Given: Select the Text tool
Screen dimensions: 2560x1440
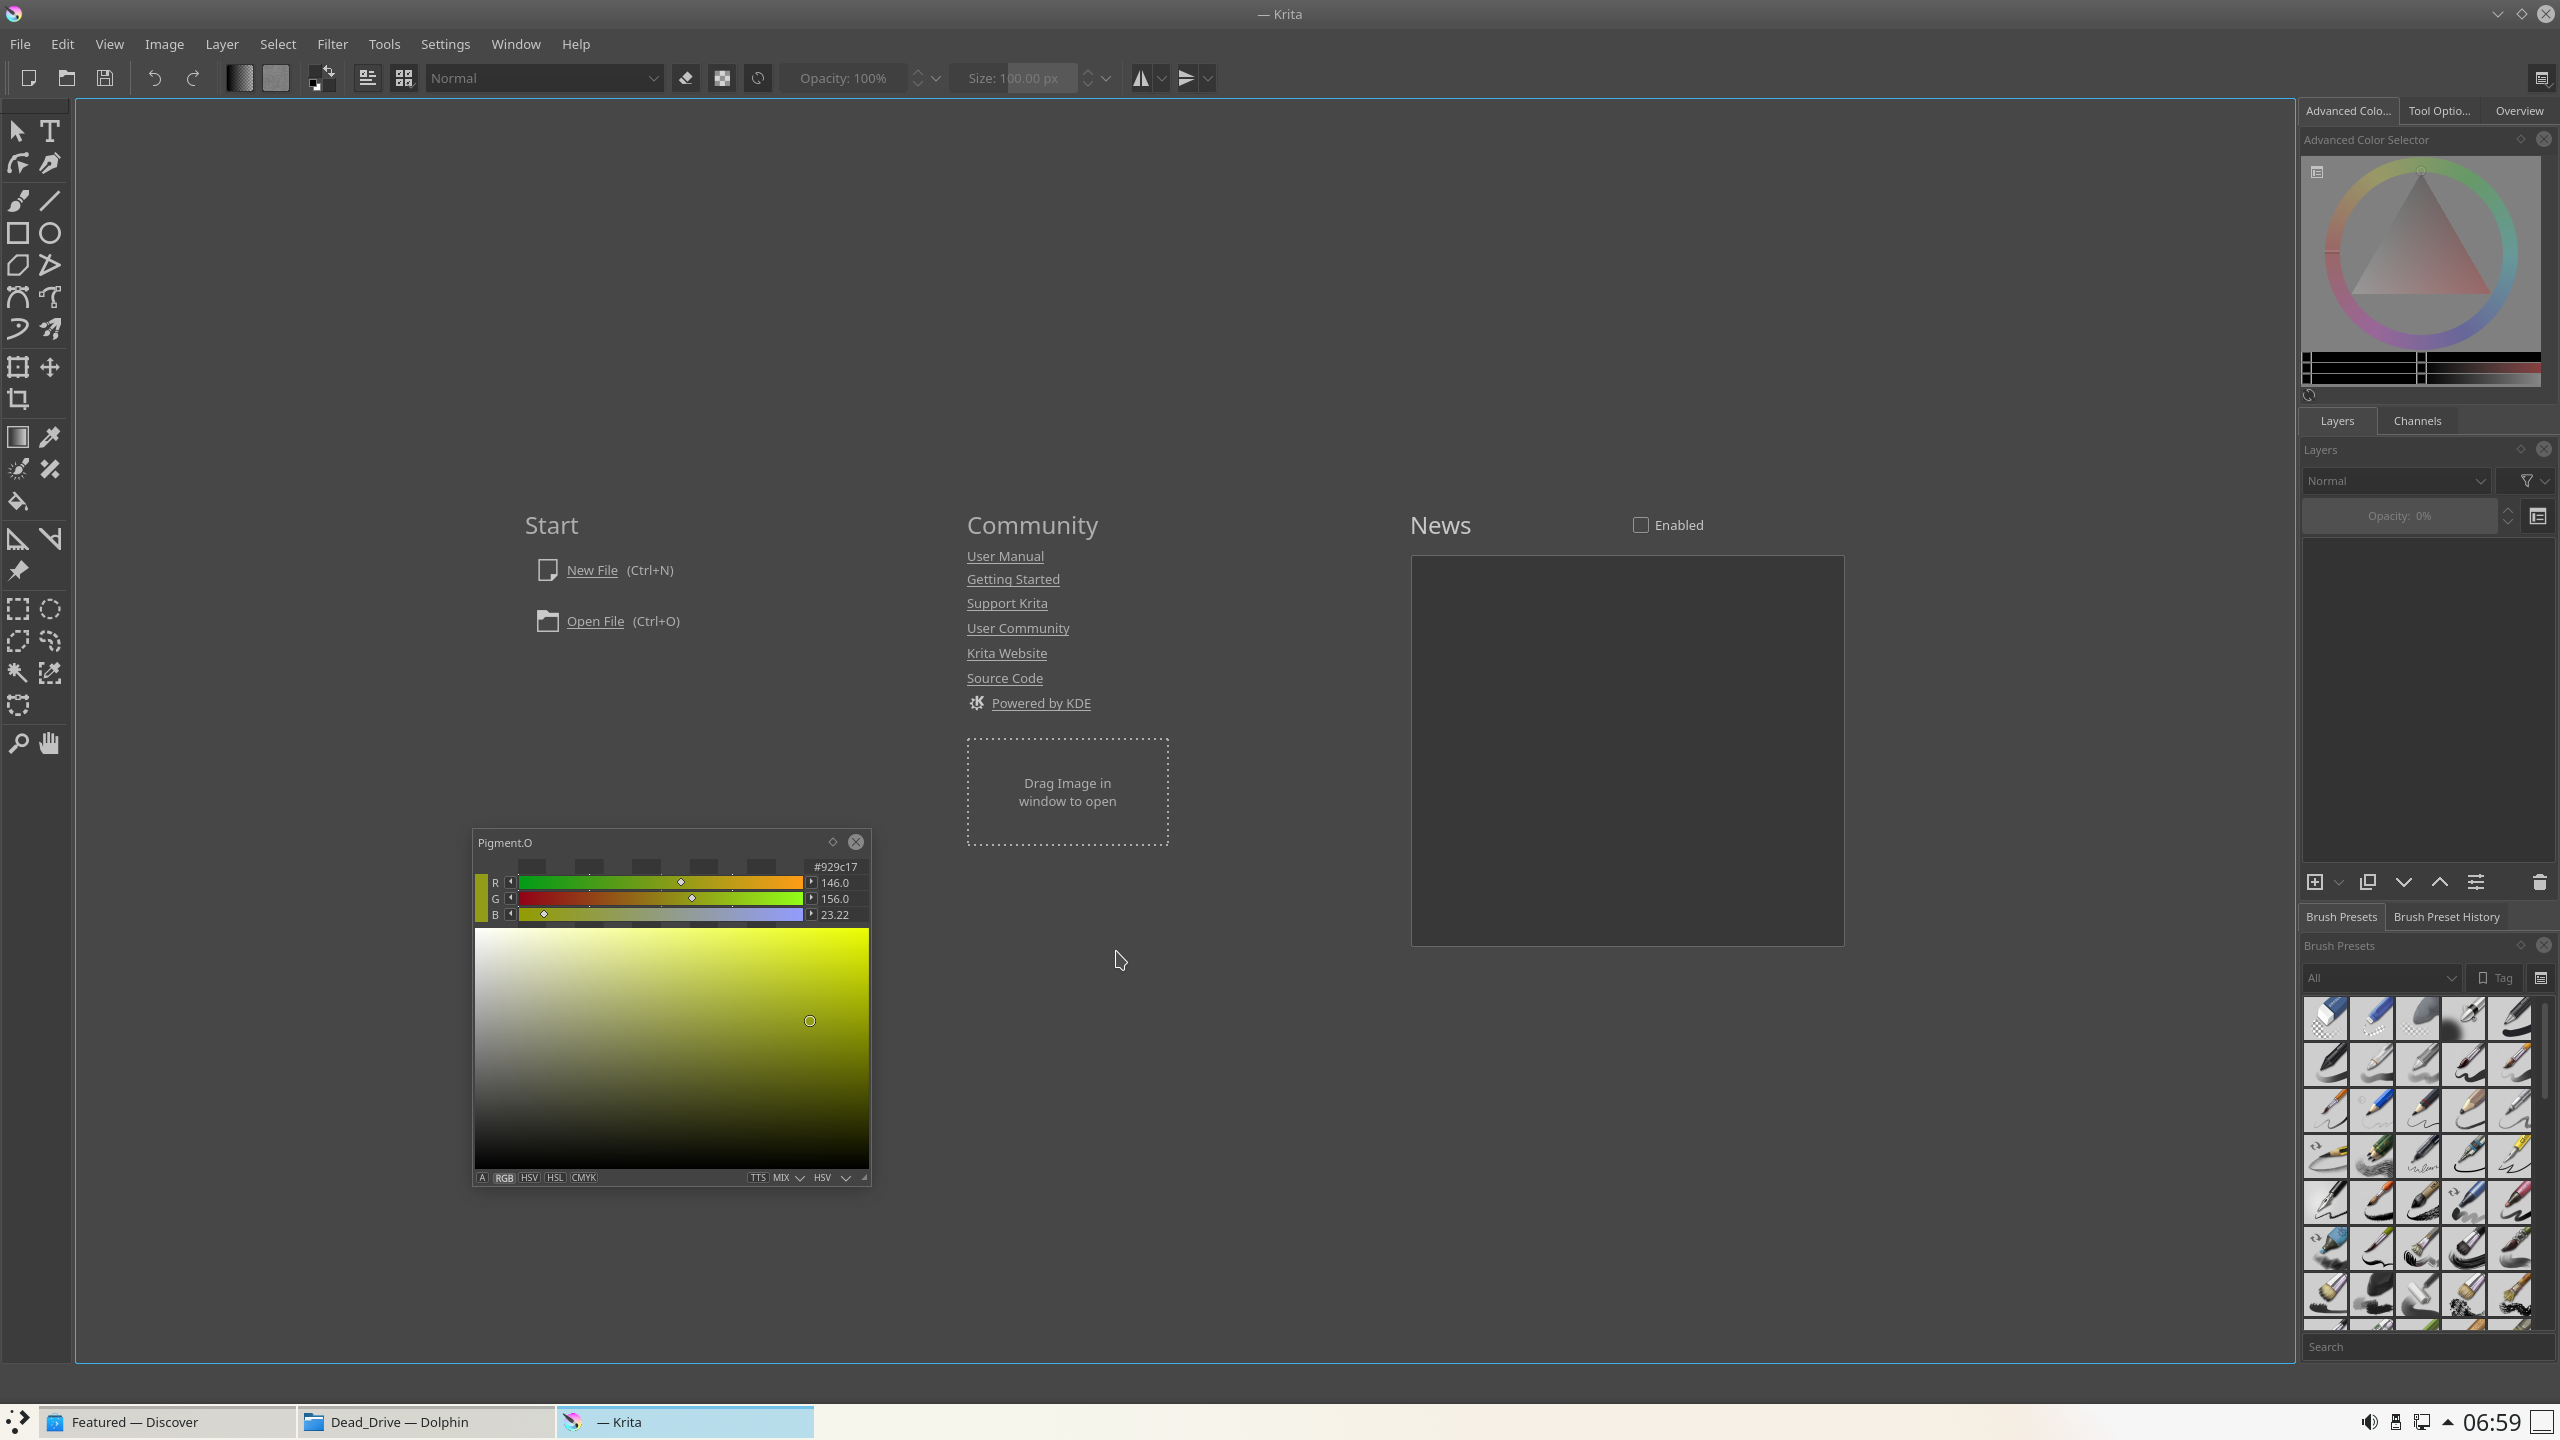Looking at the screenshot, I should coord(49,131).
